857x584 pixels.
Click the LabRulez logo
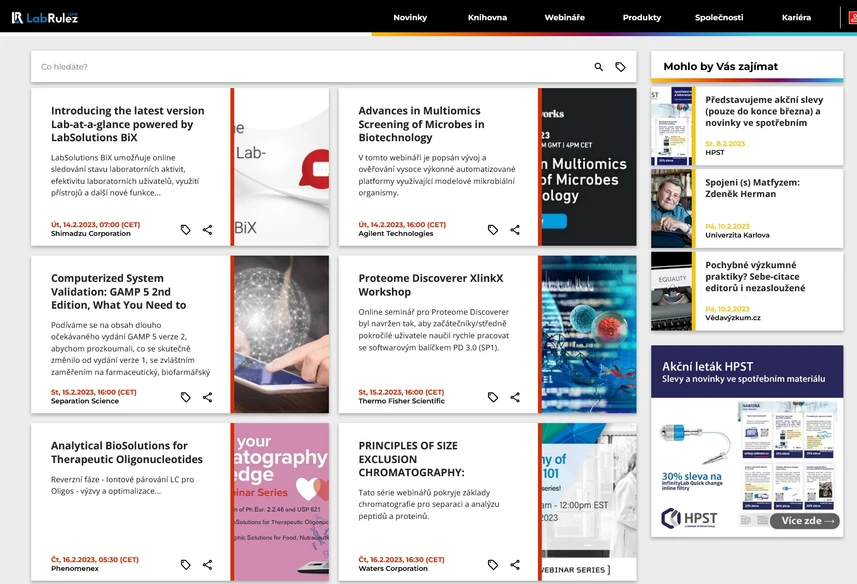[45, 17]
